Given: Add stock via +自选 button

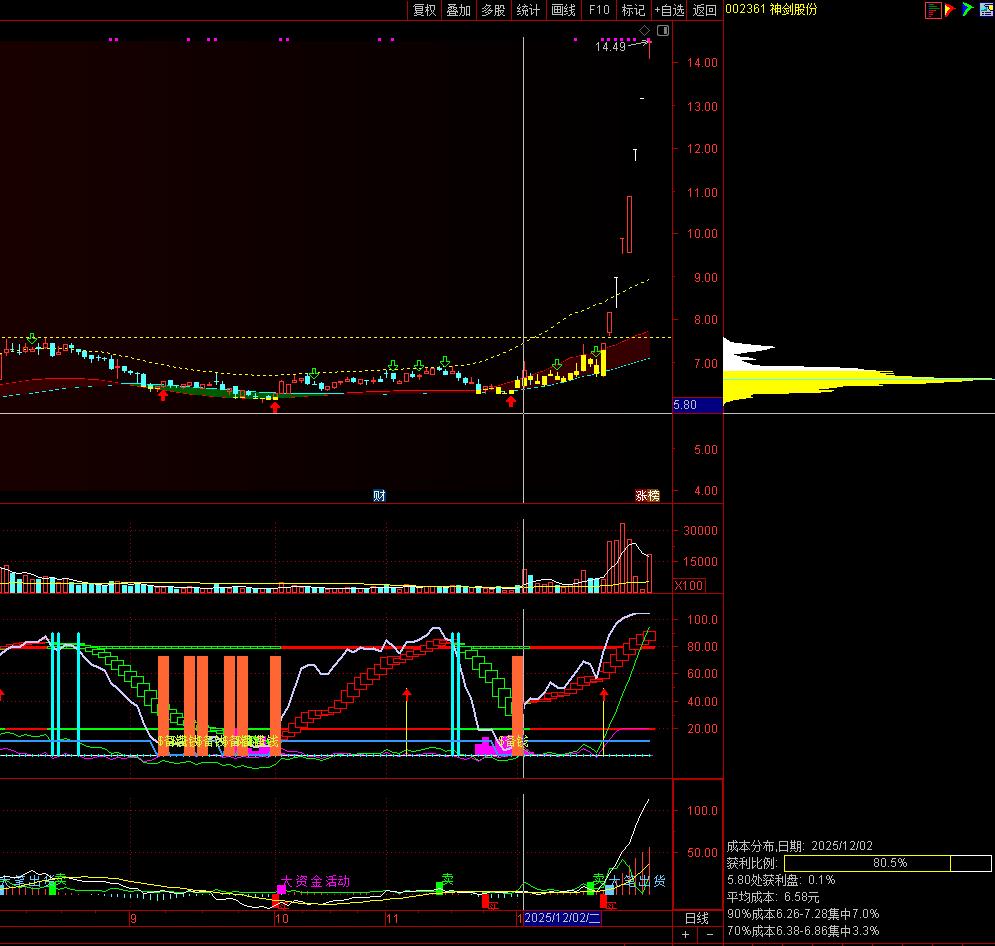Looking at the screenshot, I should pos(669,10).
